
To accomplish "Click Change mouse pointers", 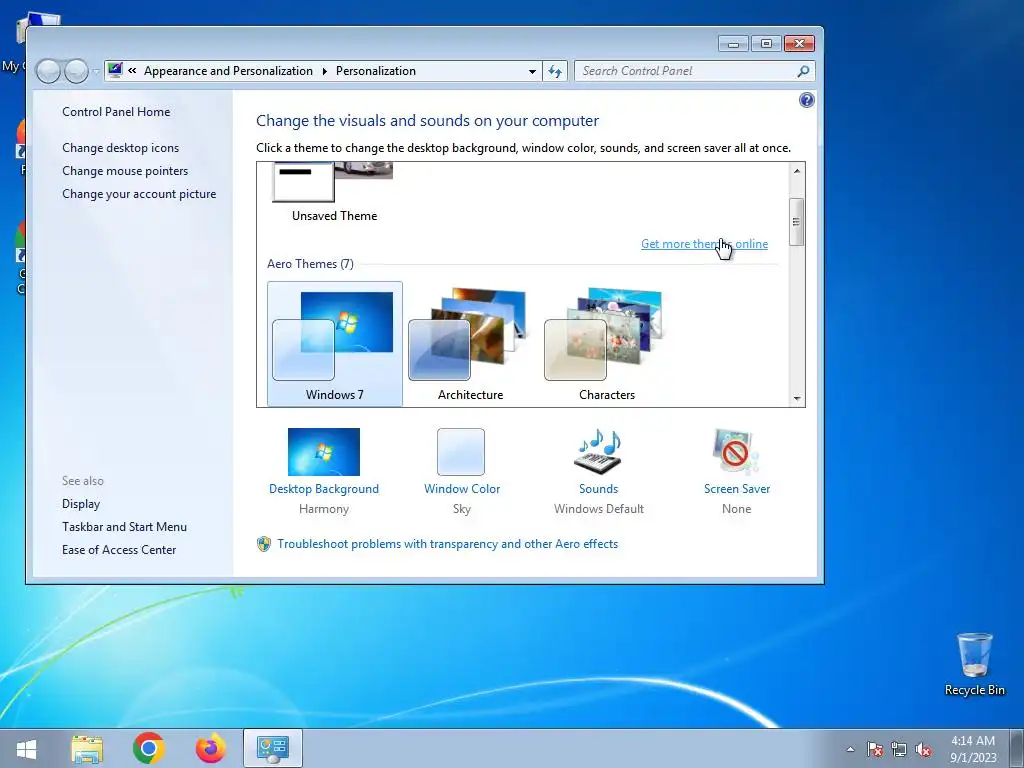I will click(125, 170).
